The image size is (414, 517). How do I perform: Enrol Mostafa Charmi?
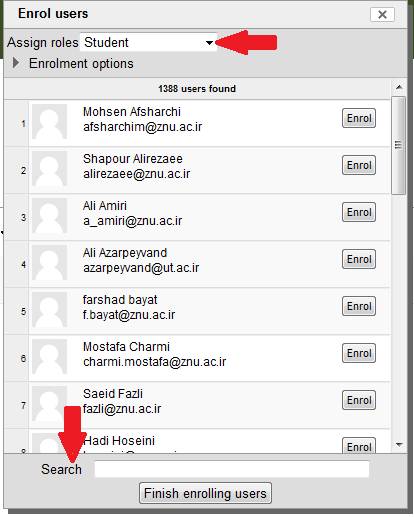[359, 353]
